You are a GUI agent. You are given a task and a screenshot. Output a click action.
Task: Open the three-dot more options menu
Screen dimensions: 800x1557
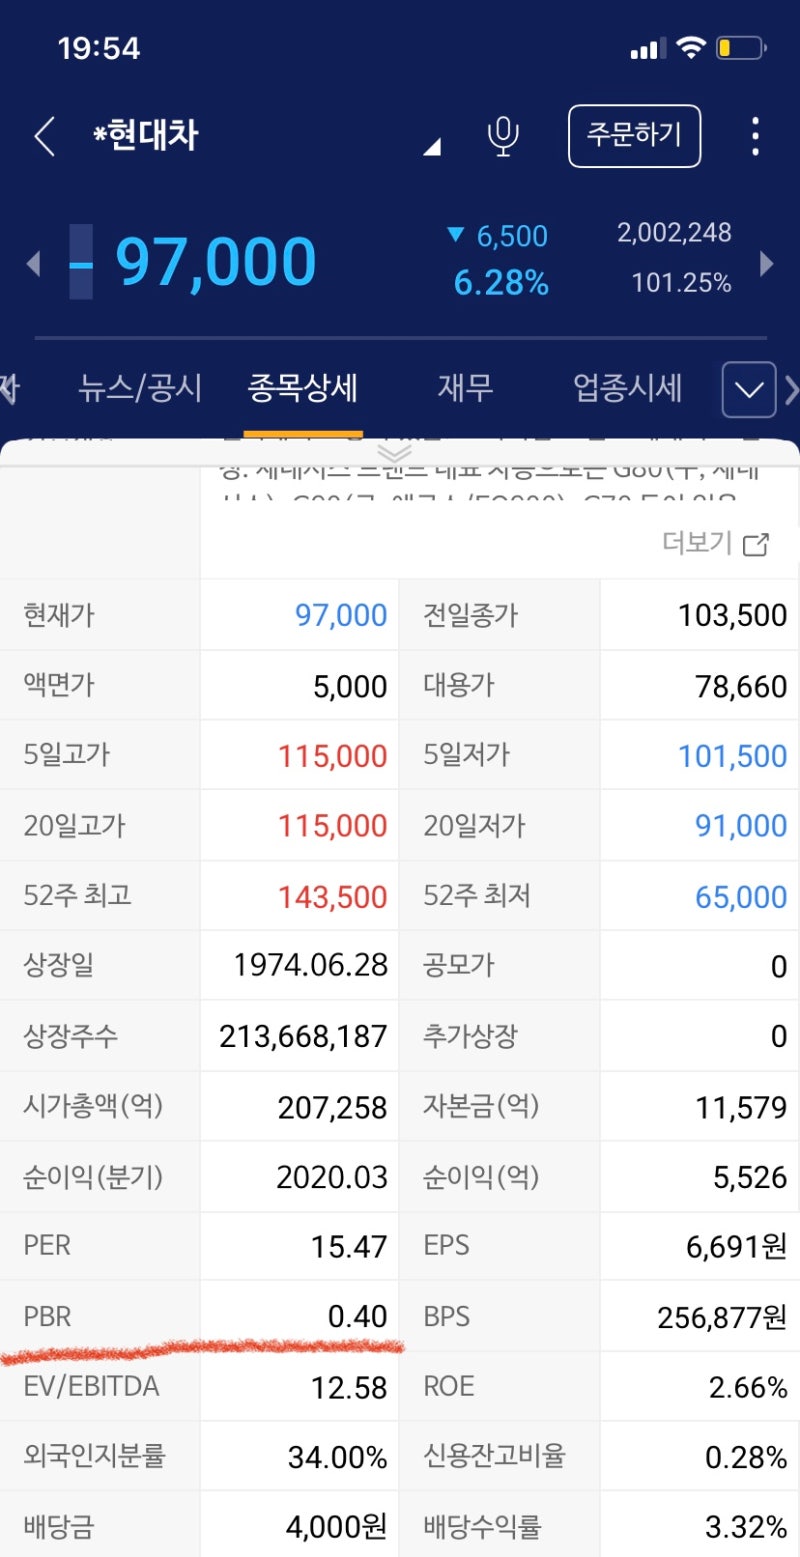tap(755, 136)
